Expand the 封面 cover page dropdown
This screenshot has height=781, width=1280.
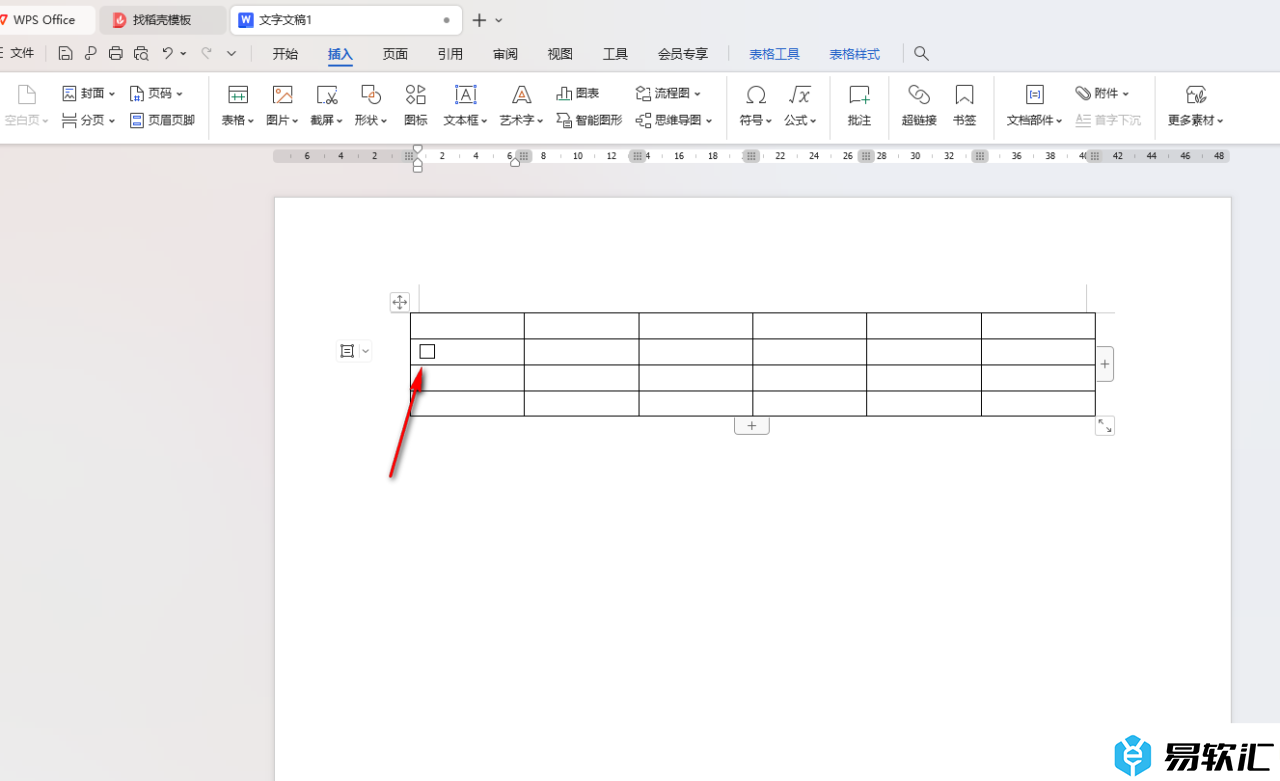tap(112, 94)
